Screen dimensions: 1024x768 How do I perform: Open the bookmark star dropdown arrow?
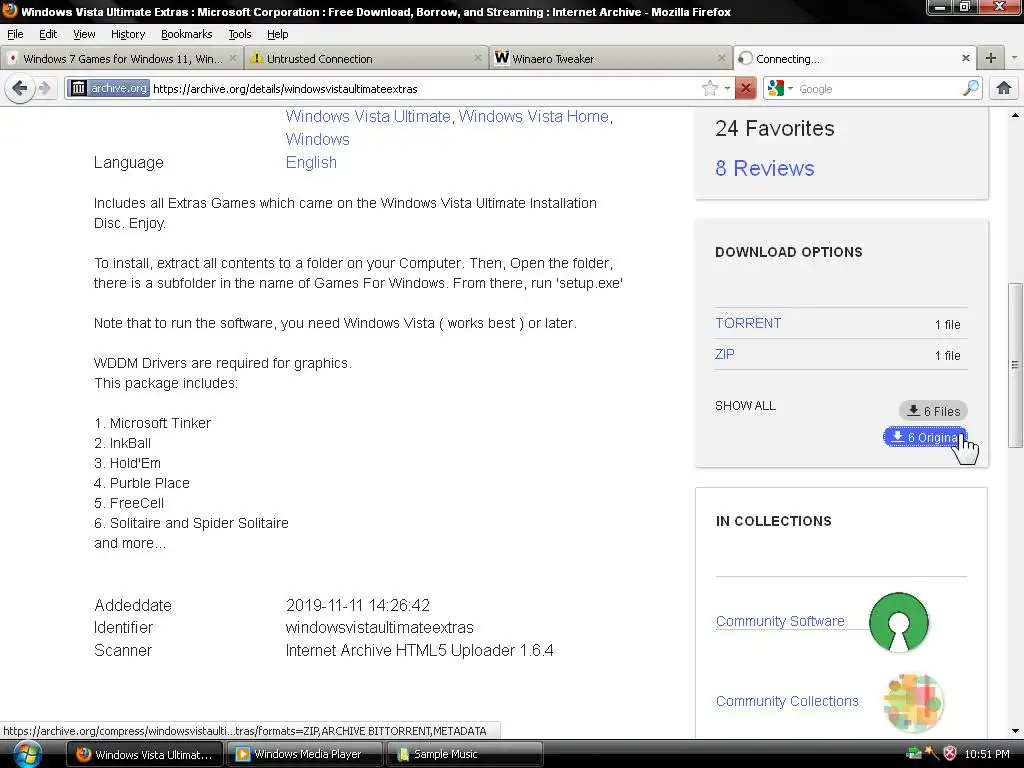(x=727, y=88)
